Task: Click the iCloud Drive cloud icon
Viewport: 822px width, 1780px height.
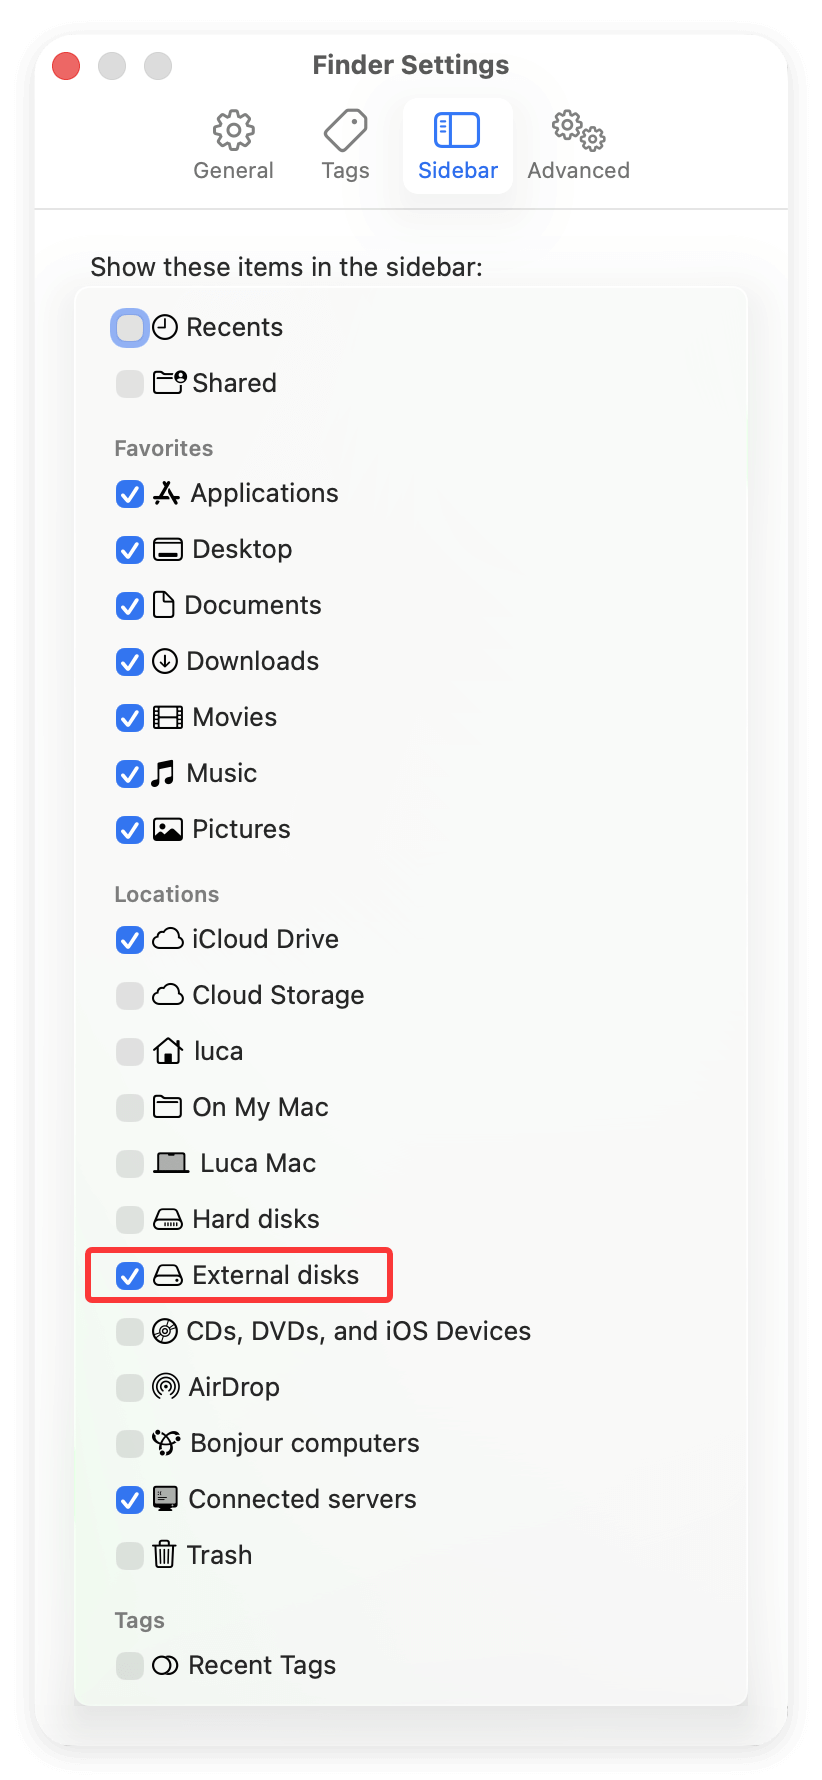Action: (167, 939)
